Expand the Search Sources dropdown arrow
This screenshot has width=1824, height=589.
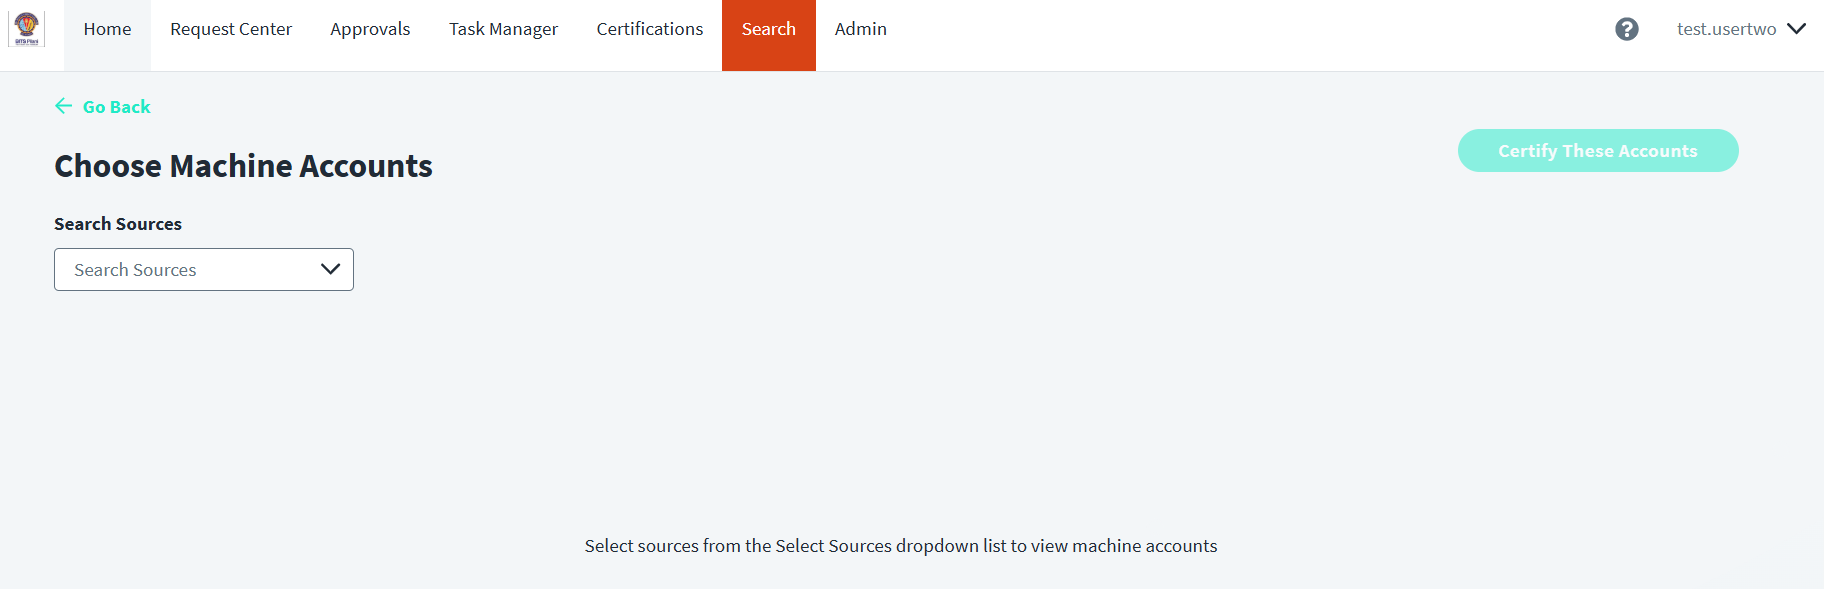(x=331, y=269)
